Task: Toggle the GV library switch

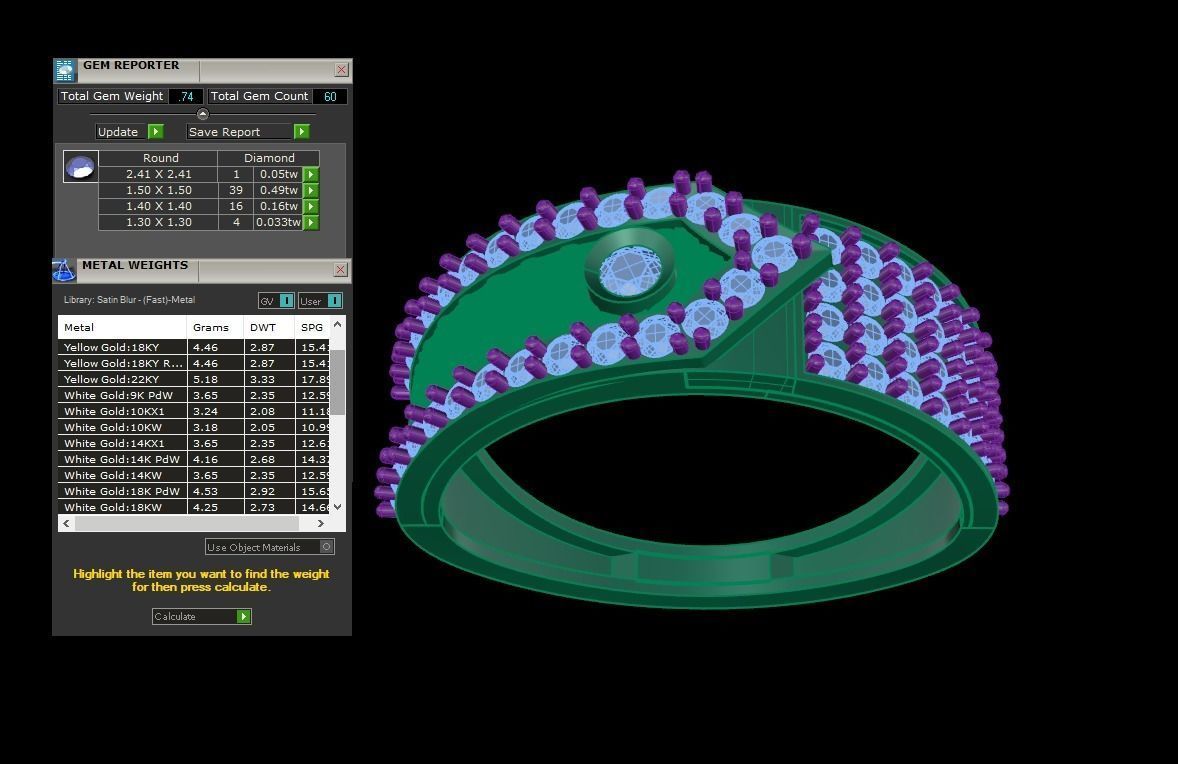Action: click(x=286, y=300)
